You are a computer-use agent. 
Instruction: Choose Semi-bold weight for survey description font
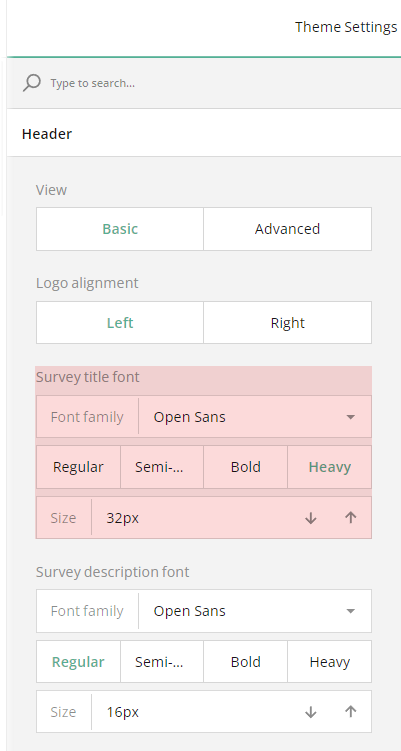pyautogui.click(x=162, y=662)
